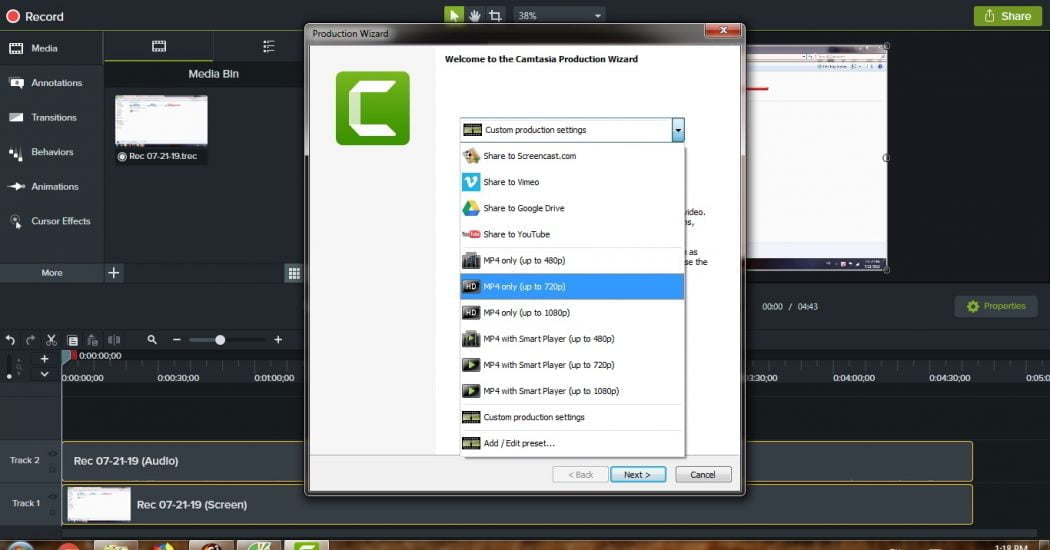Open the Annotations tab
The height and width of the screenshot is (550, 1050).
(51, 83)
